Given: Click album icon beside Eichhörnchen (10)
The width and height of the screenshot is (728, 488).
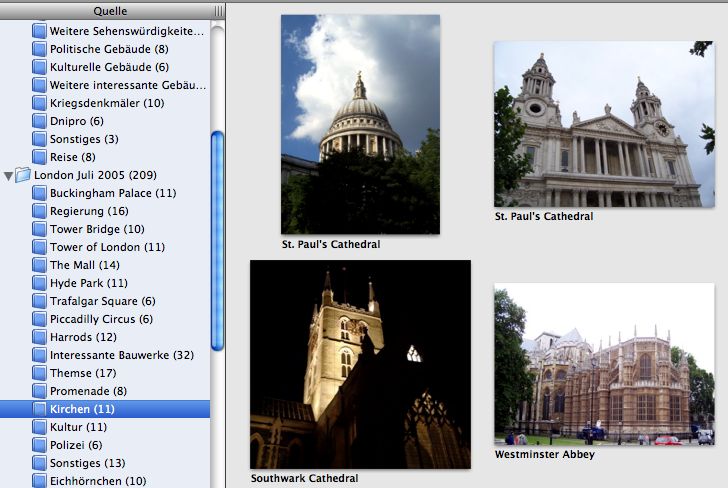Looking at the screenshot, I should pyautogui.click(x=39, y=481).
